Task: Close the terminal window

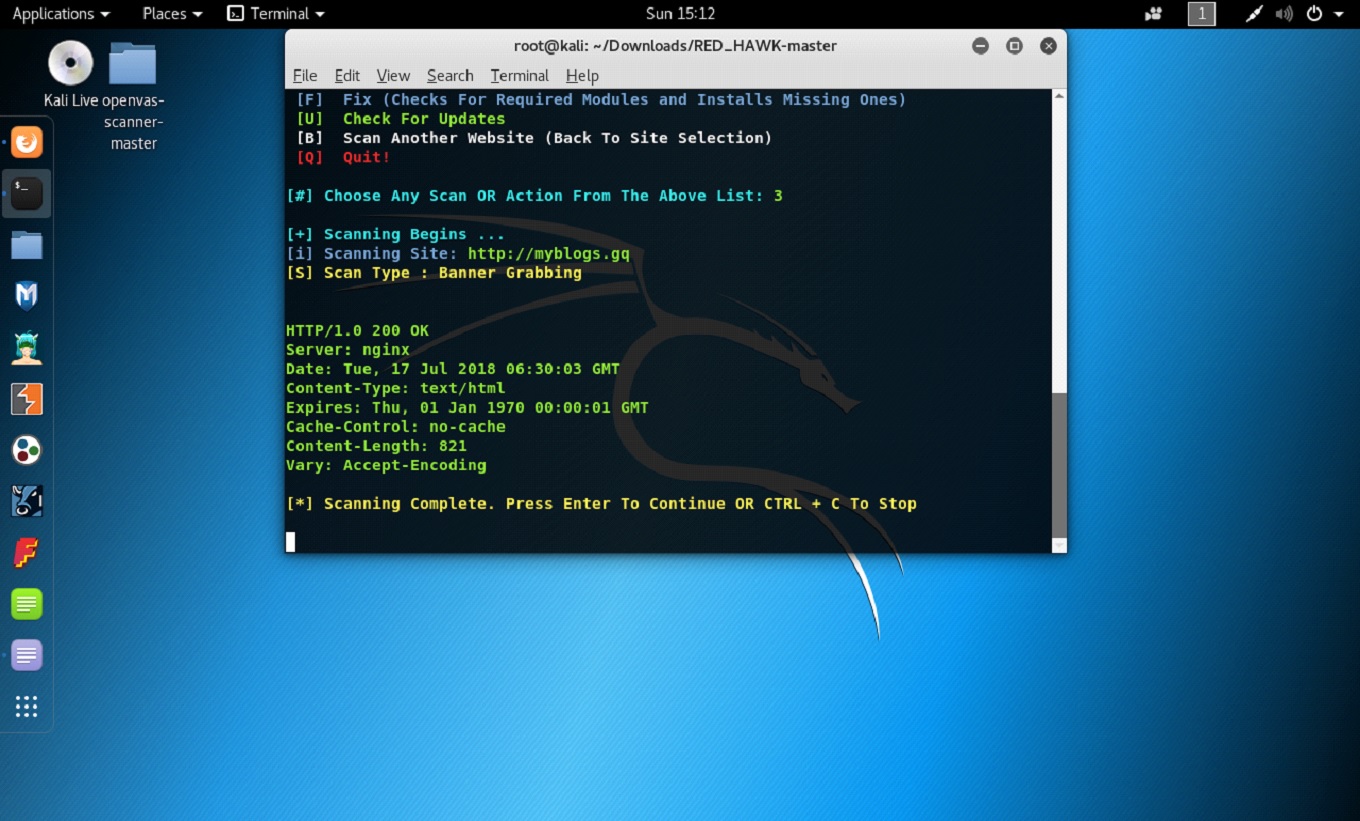Action: coord(1048,46)
